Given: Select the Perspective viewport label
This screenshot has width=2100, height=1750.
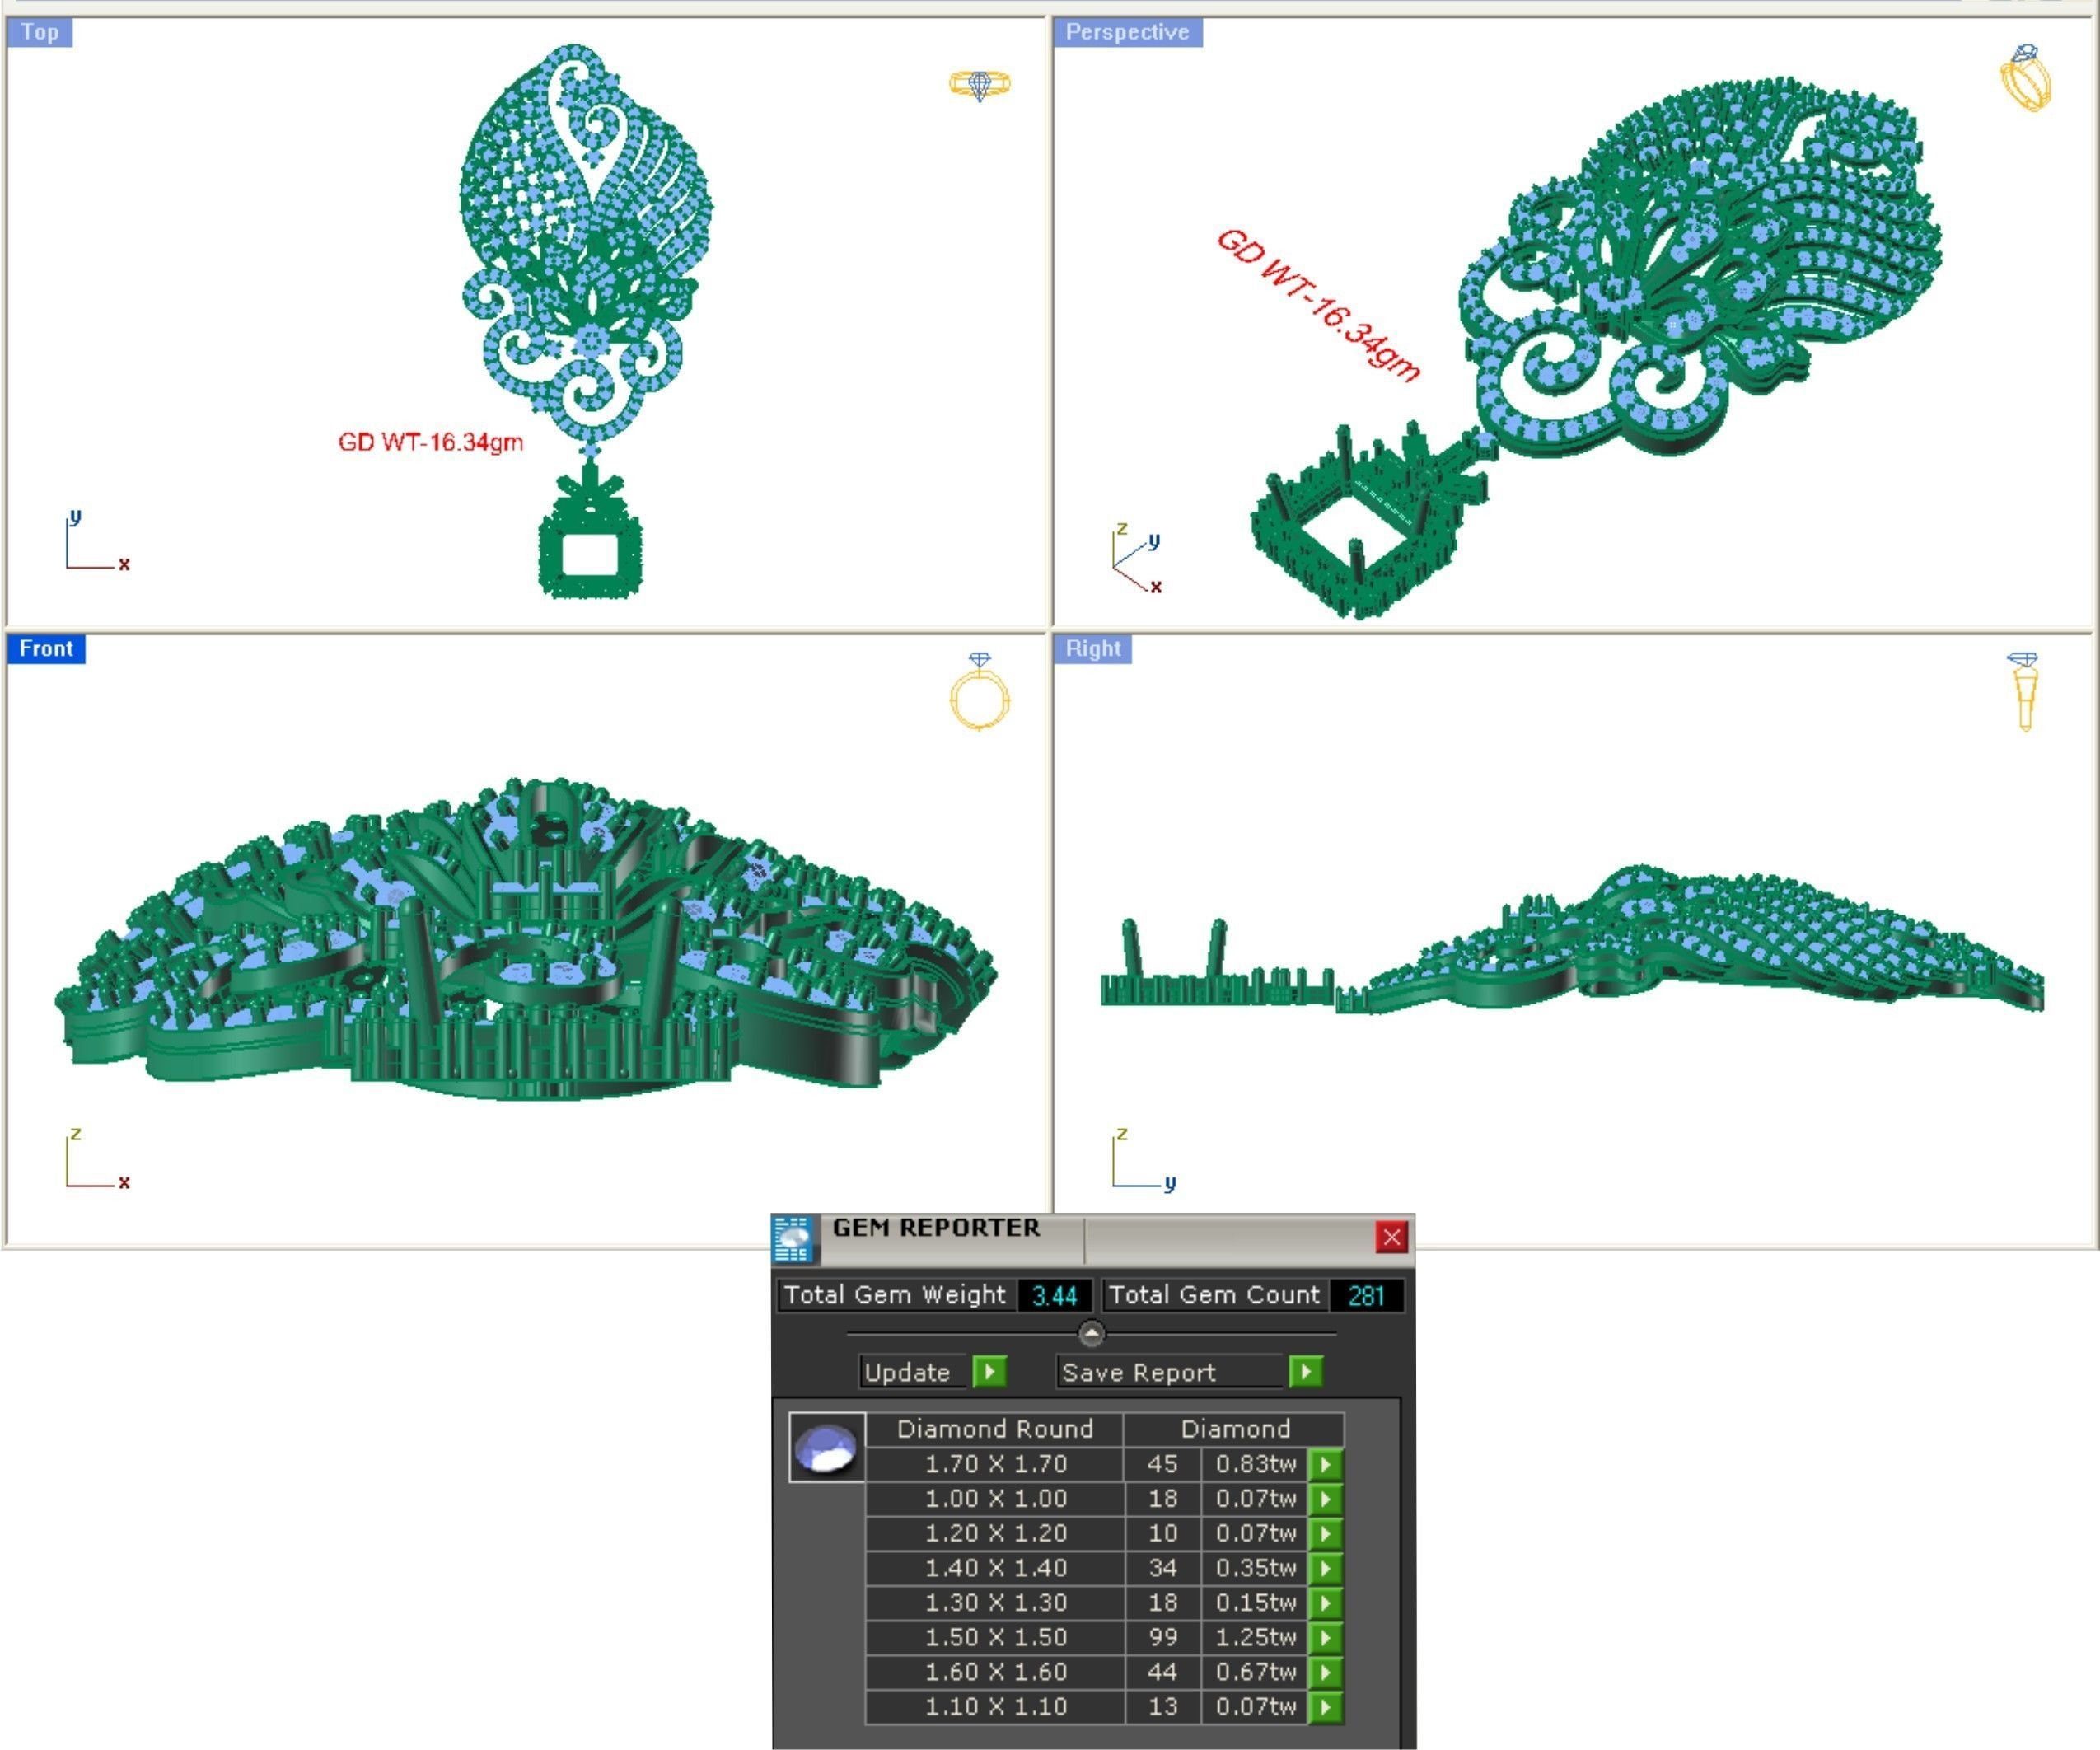Looking at the screenshot, I should [x=1126, y=32].
